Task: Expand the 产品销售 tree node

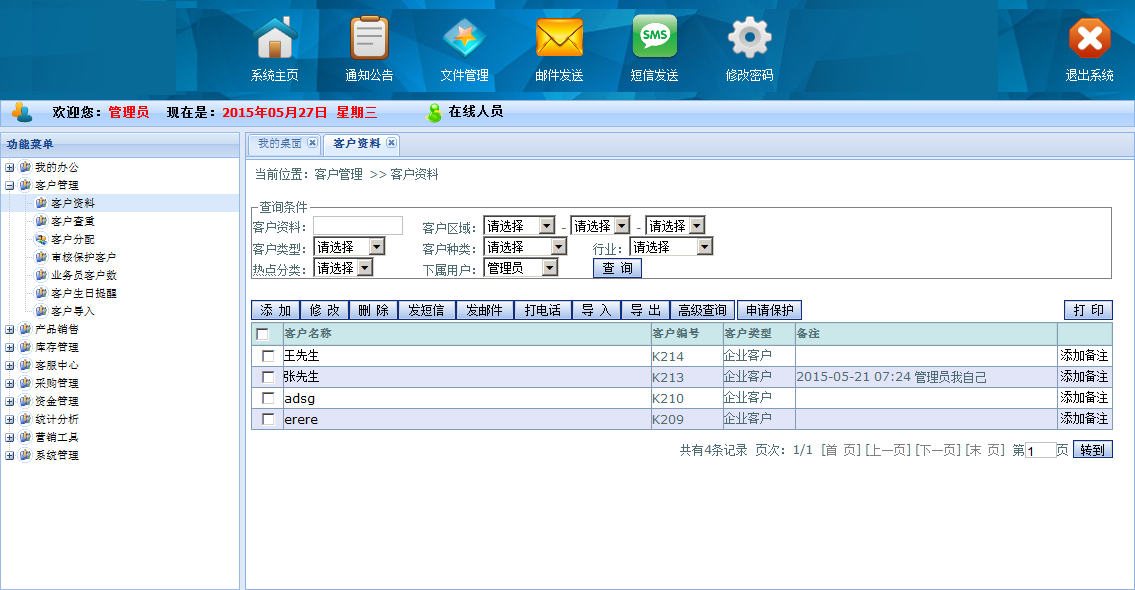Action: (x=10, y=329)
